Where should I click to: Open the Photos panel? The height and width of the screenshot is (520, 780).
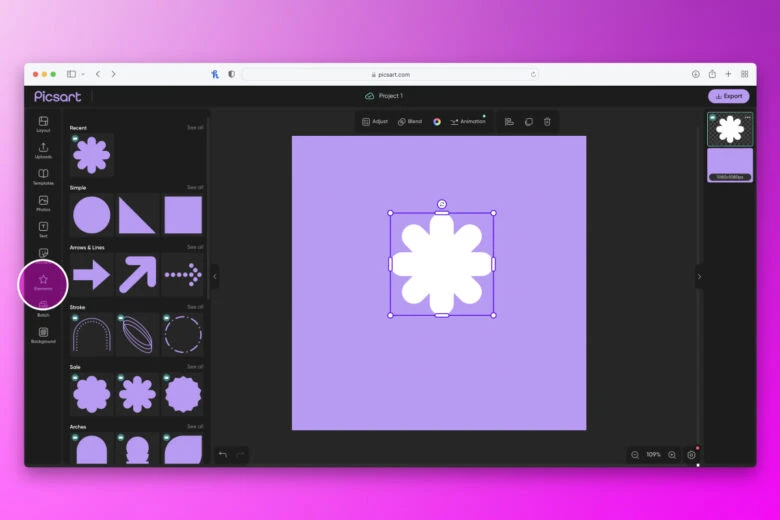point(43,203)
